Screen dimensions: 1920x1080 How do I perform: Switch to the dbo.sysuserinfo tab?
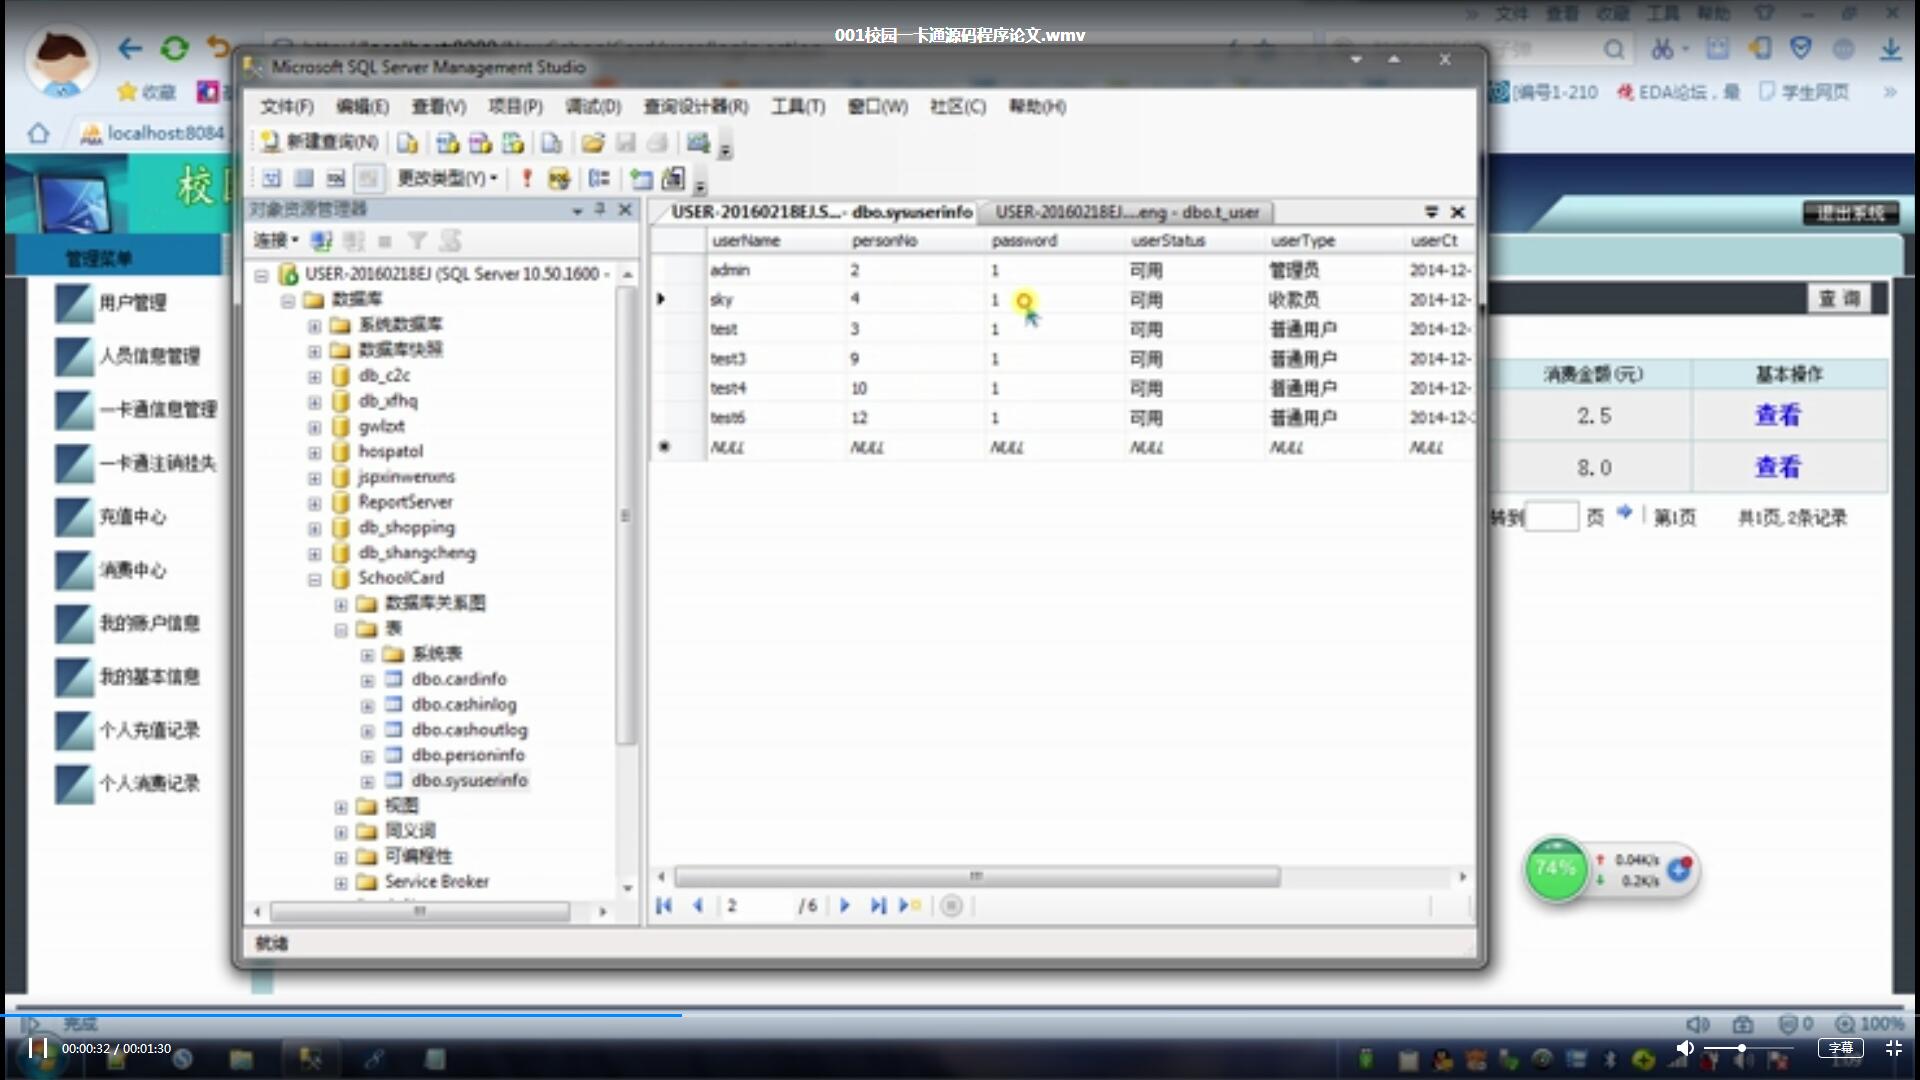820,212
